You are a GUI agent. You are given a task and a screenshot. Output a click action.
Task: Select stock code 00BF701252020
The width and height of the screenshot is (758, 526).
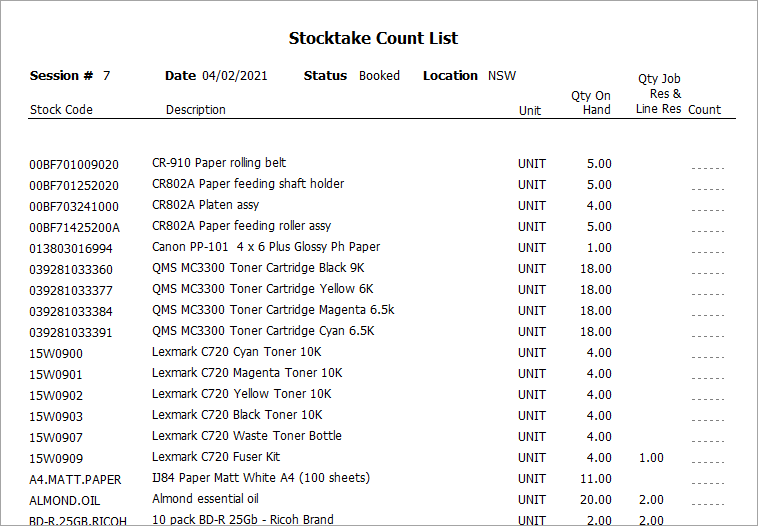(74, 186)
